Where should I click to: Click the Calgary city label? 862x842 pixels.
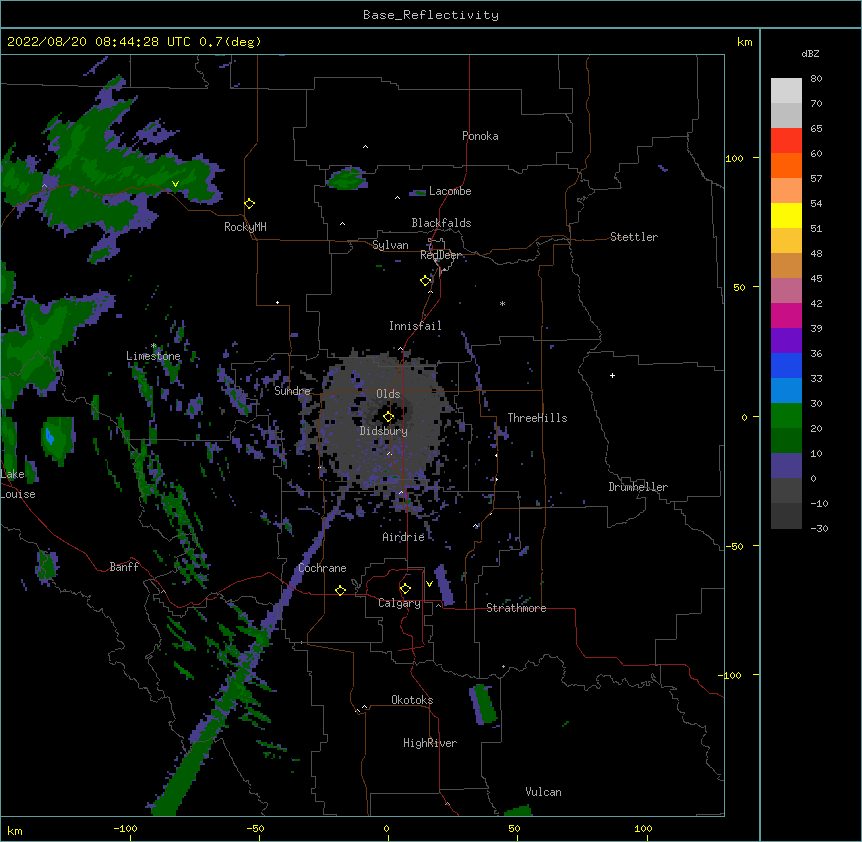pos(399,603)
